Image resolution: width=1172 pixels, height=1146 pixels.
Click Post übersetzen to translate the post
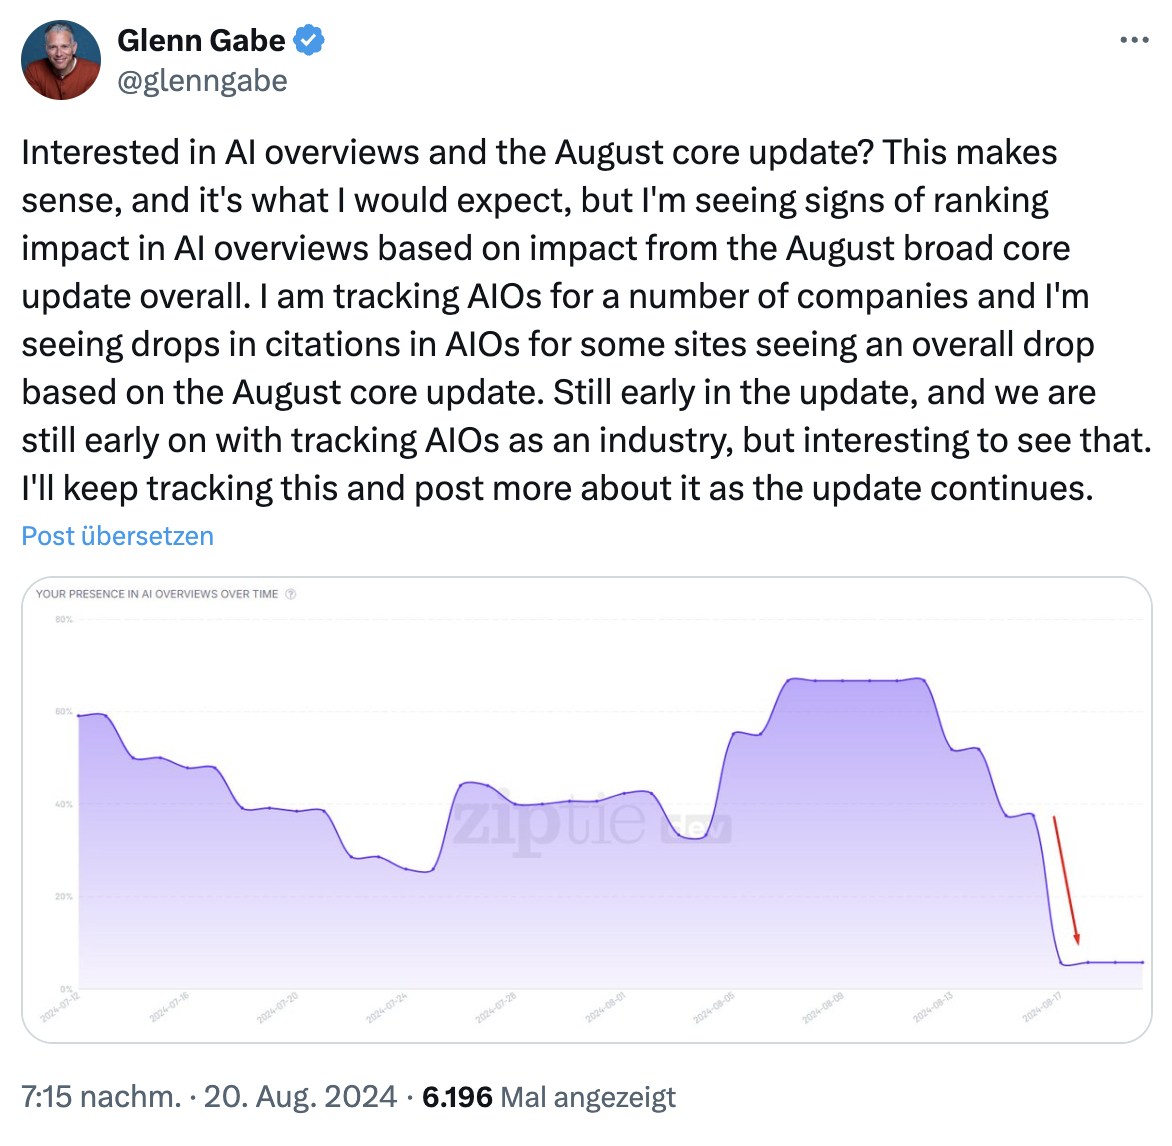(116, 536)
